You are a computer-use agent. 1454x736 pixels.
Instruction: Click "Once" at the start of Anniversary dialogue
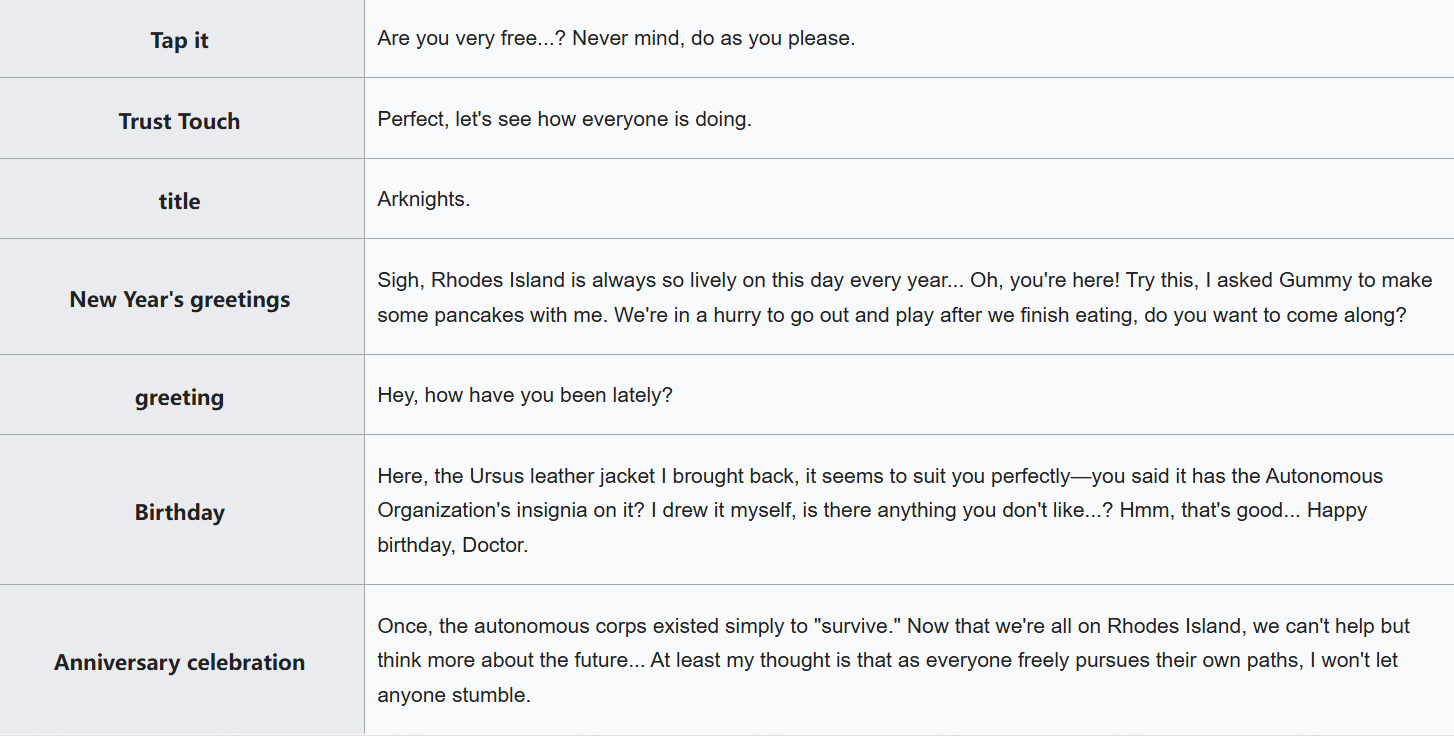pyautogui.click(x=401, y=627)
